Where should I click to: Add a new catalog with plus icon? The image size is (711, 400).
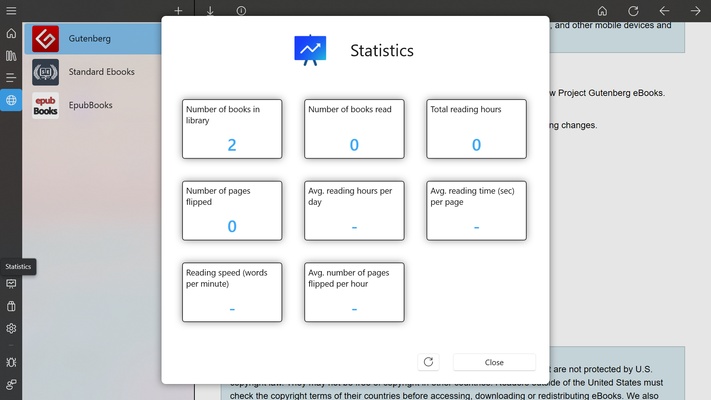pyautogui.click(x=178, y=10)
